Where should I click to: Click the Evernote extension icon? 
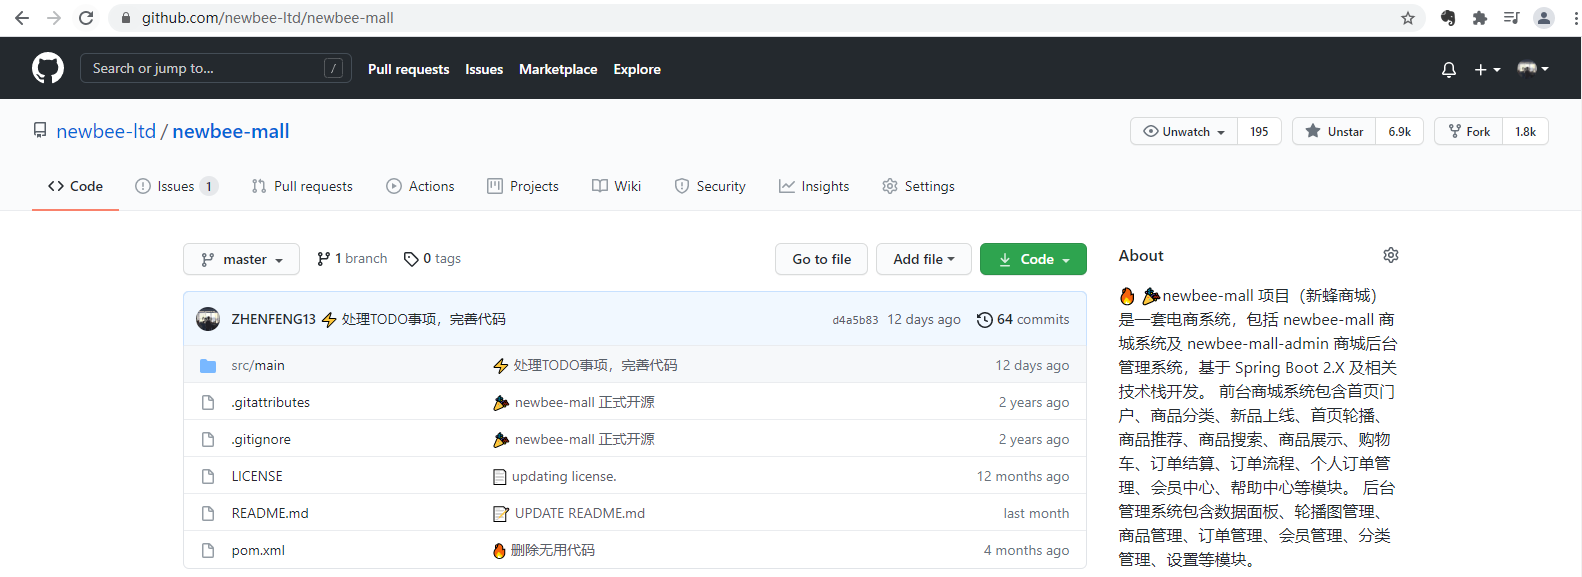click(x=1448, y=18)
